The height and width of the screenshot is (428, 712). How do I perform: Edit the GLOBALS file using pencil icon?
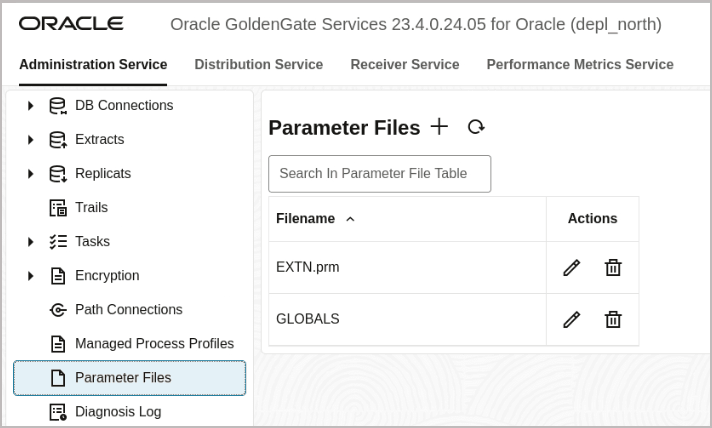click(x=571, y=319)
